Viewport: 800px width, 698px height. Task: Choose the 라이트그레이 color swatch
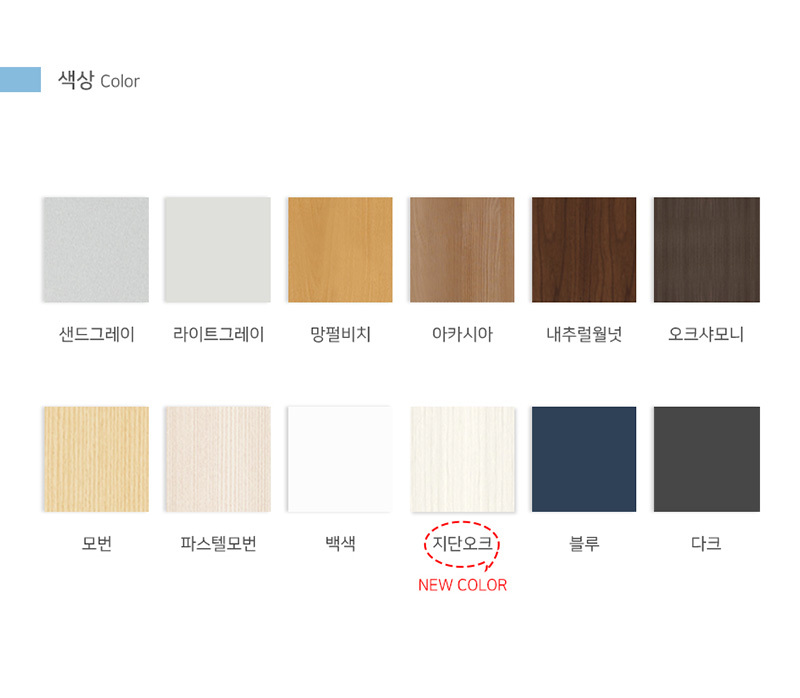tap(218, 250)
